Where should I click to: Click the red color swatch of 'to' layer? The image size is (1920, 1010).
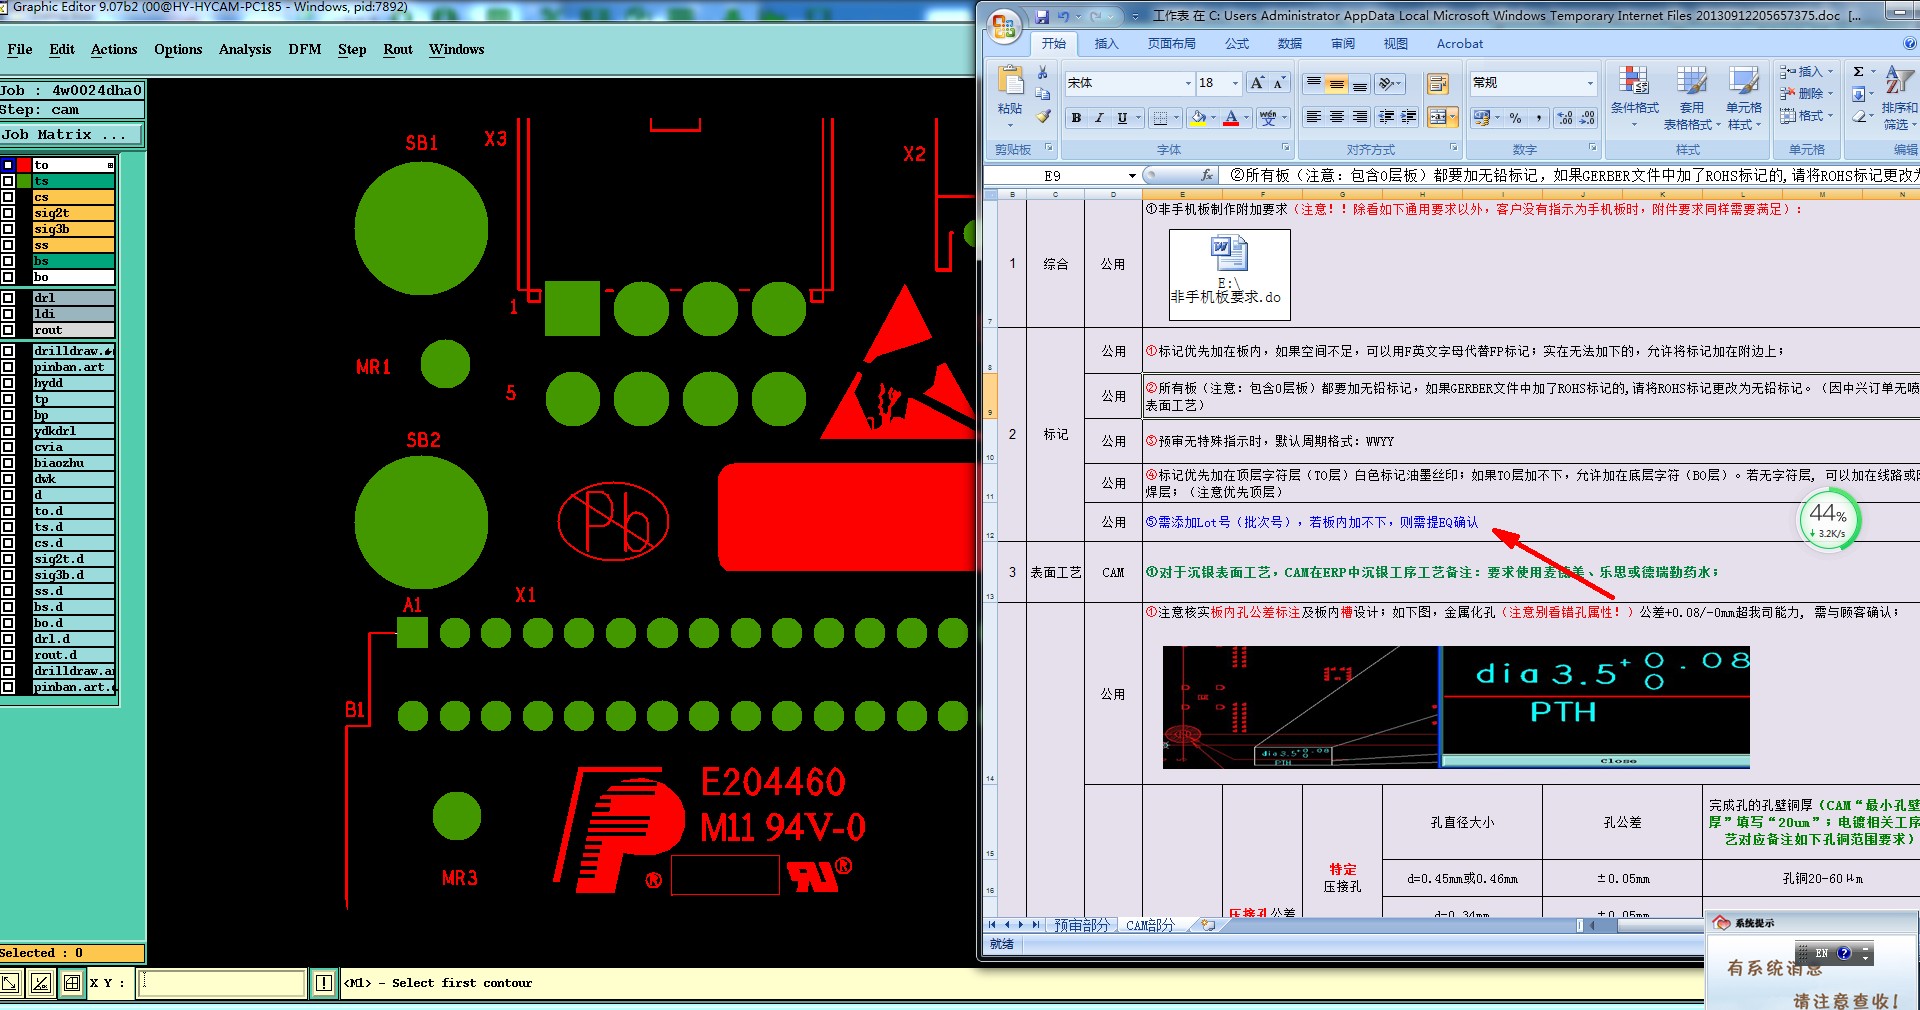pyautogui.click(x=23, y=165)
